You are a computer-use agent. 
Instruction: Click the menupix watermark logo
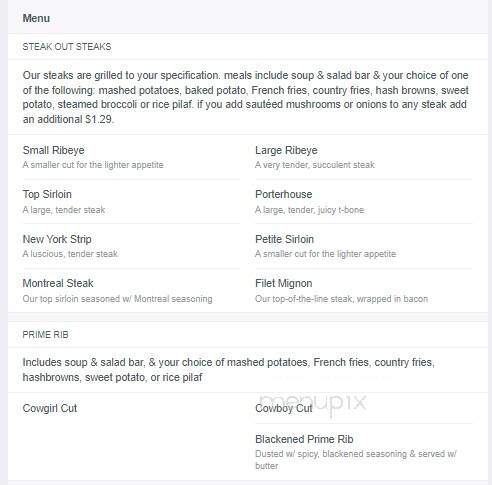[313, 403]
